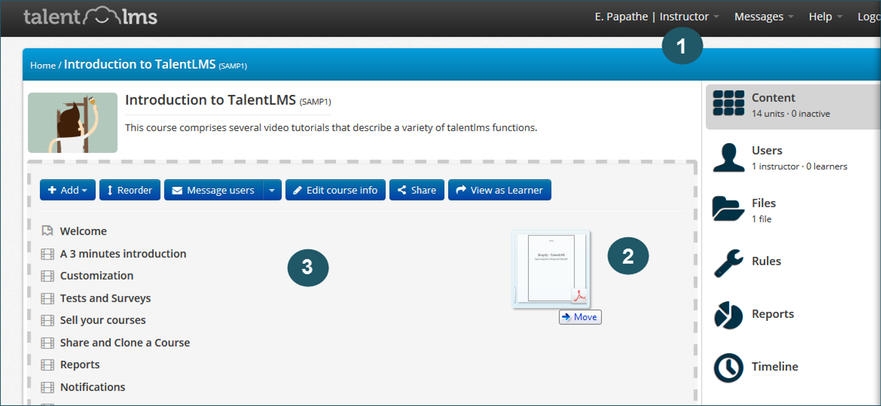Open the A 3 minutes introduction unit
This screenshot has height=406, width=881.
pos(123,254)
